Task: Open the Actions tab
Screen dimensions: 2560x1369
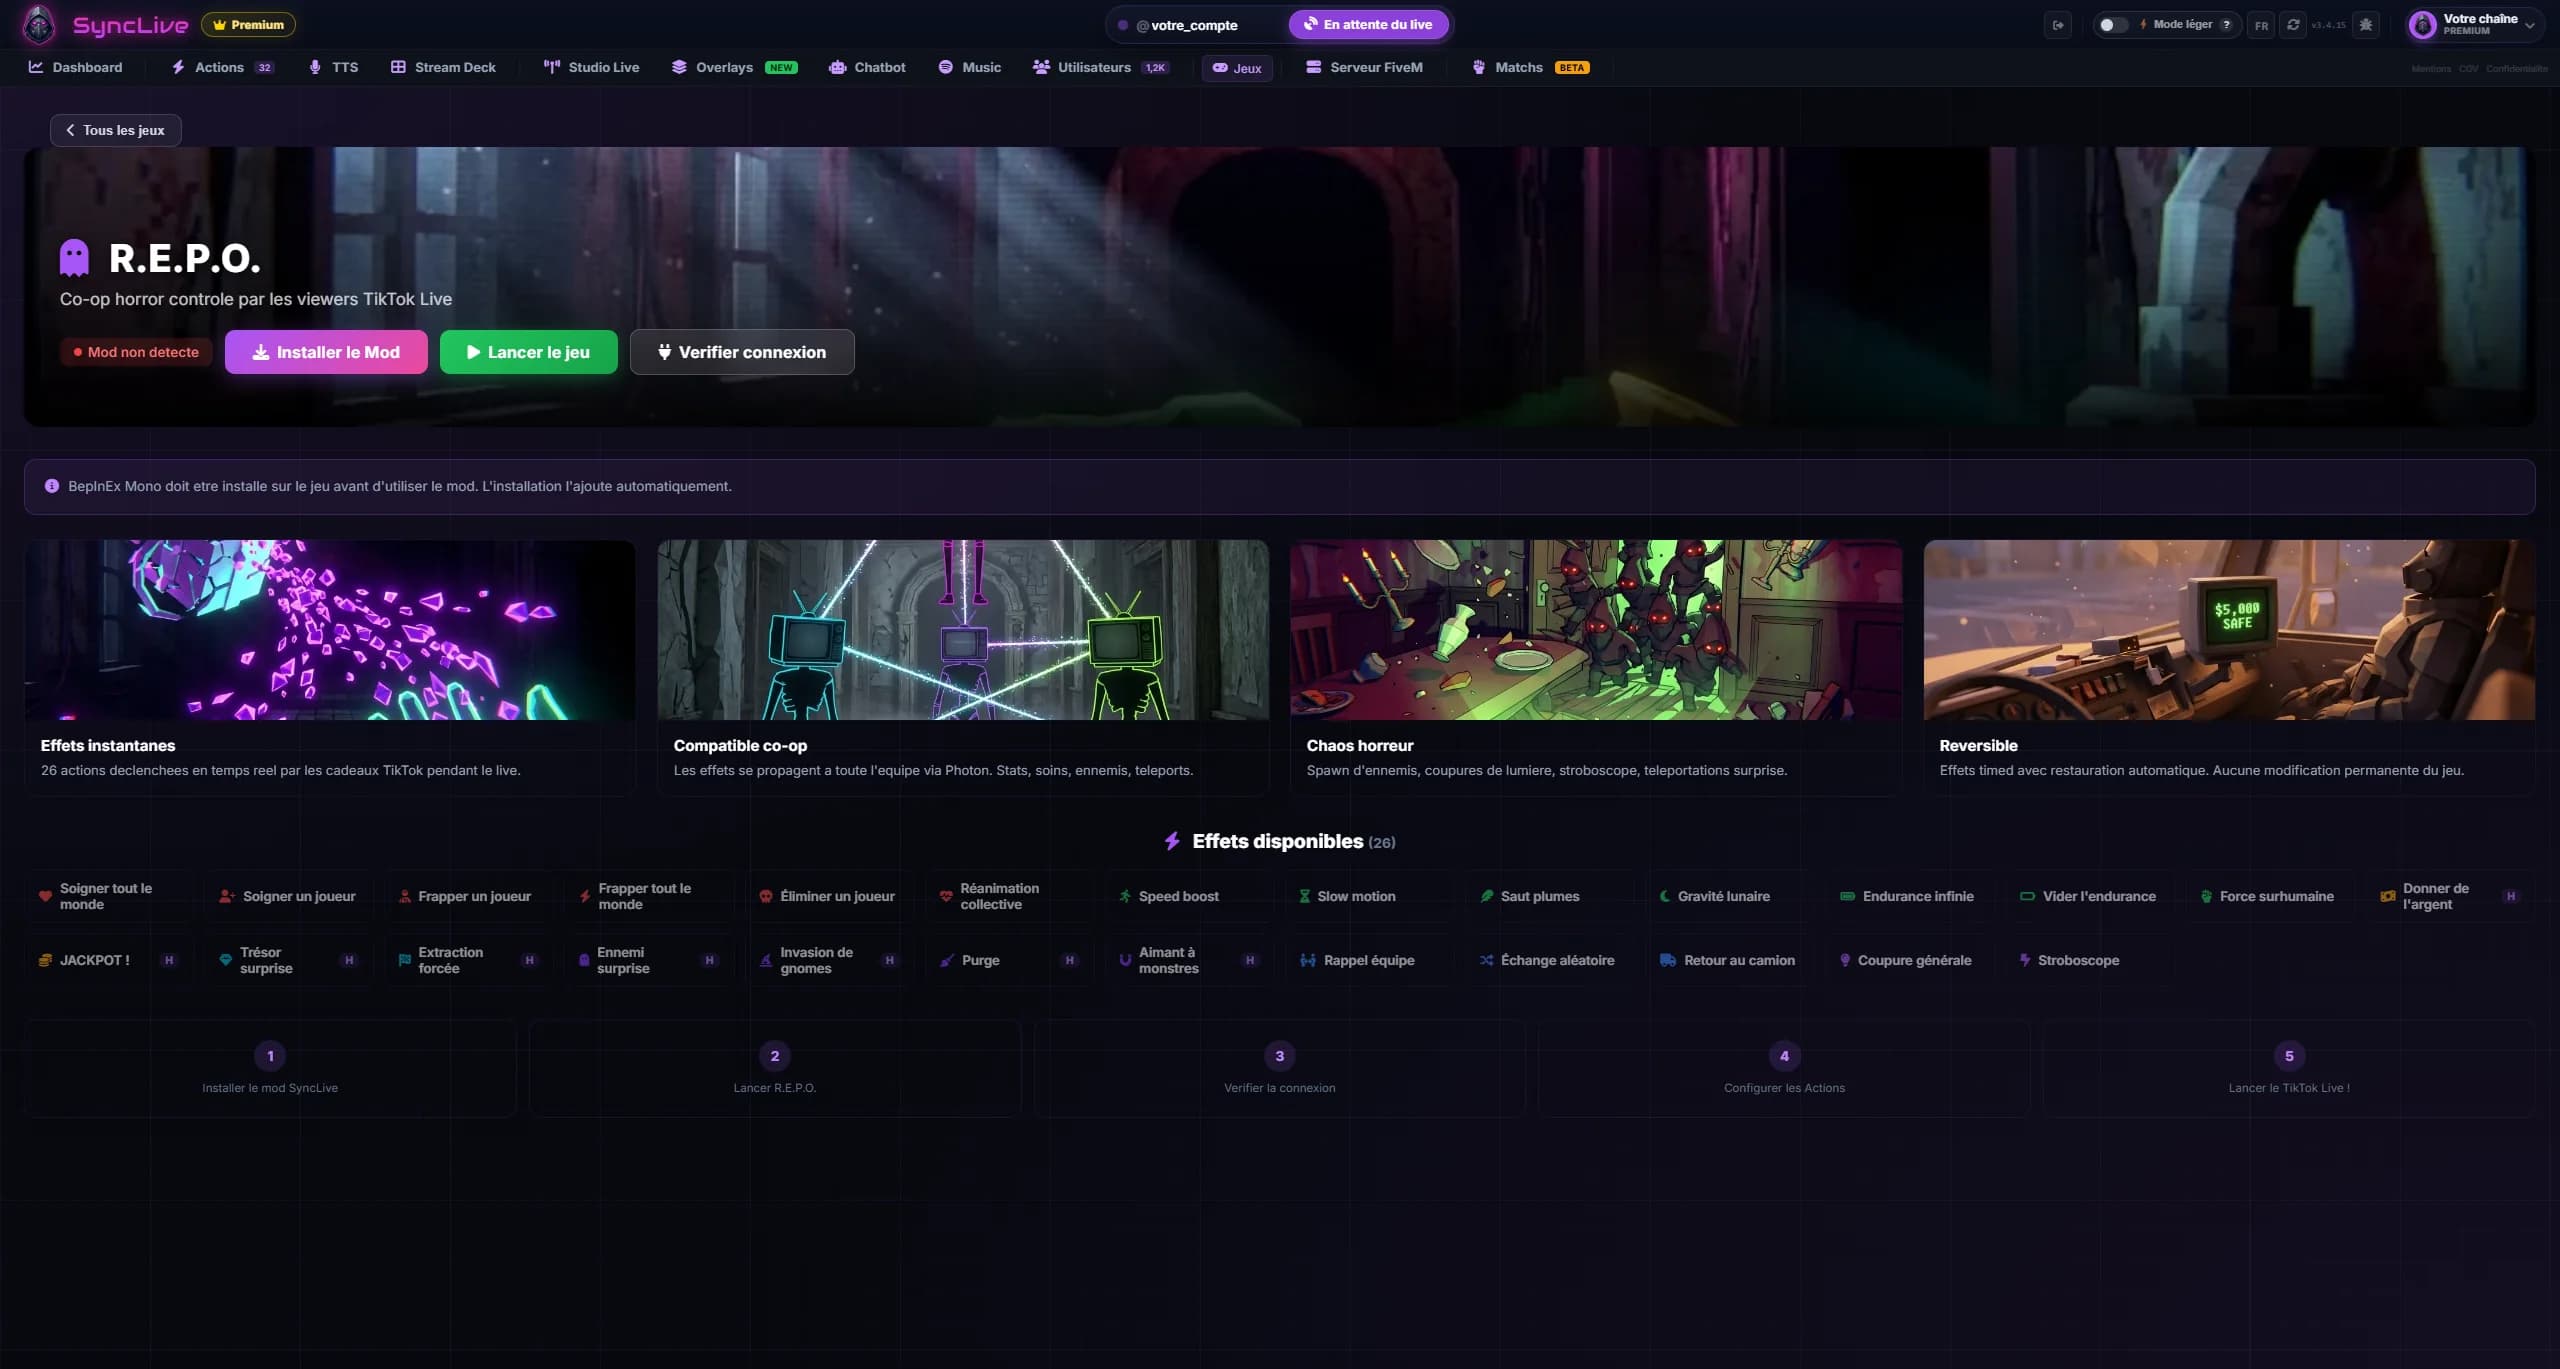Action: tap(222, 67)
